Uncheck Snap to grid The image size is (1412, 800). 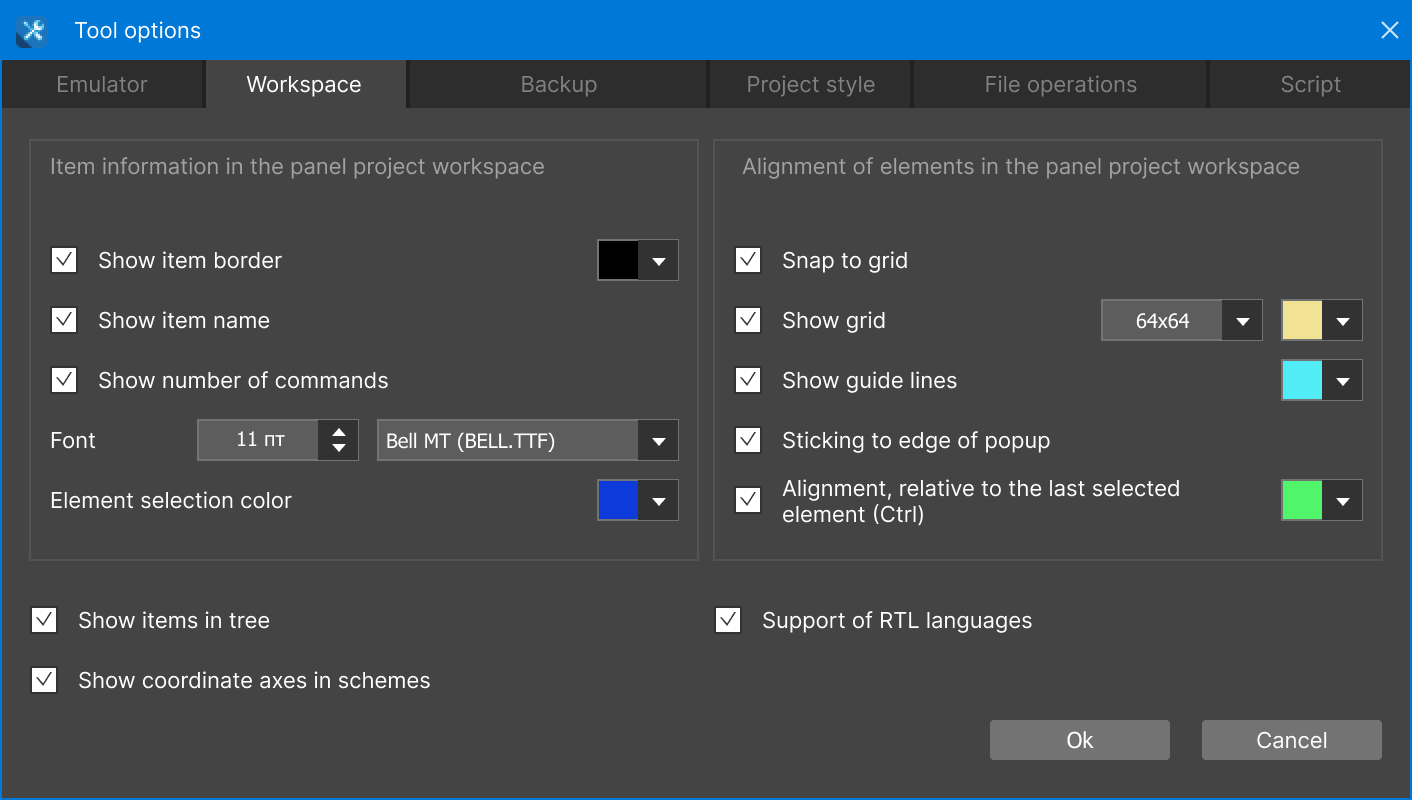click(748, 260)
